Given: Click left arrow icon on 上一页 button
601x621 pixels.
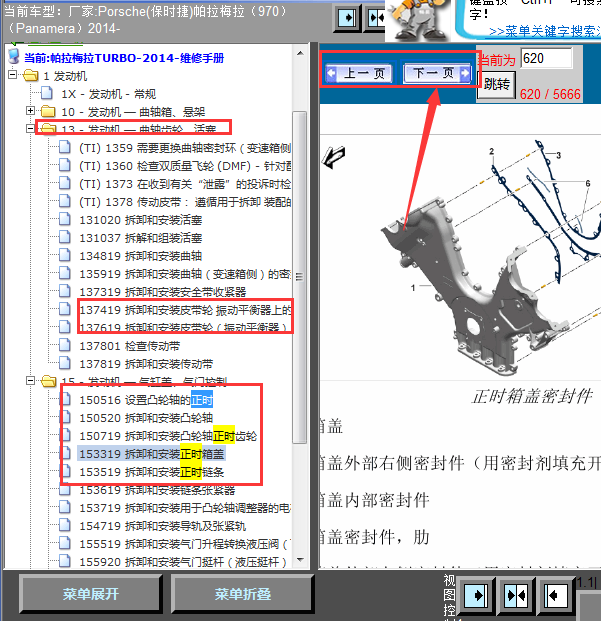Looking at the screenshot, I should 331,73.
